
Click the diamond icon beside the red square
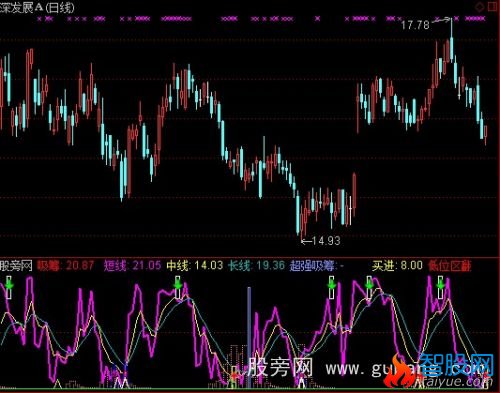click(480, 6)
